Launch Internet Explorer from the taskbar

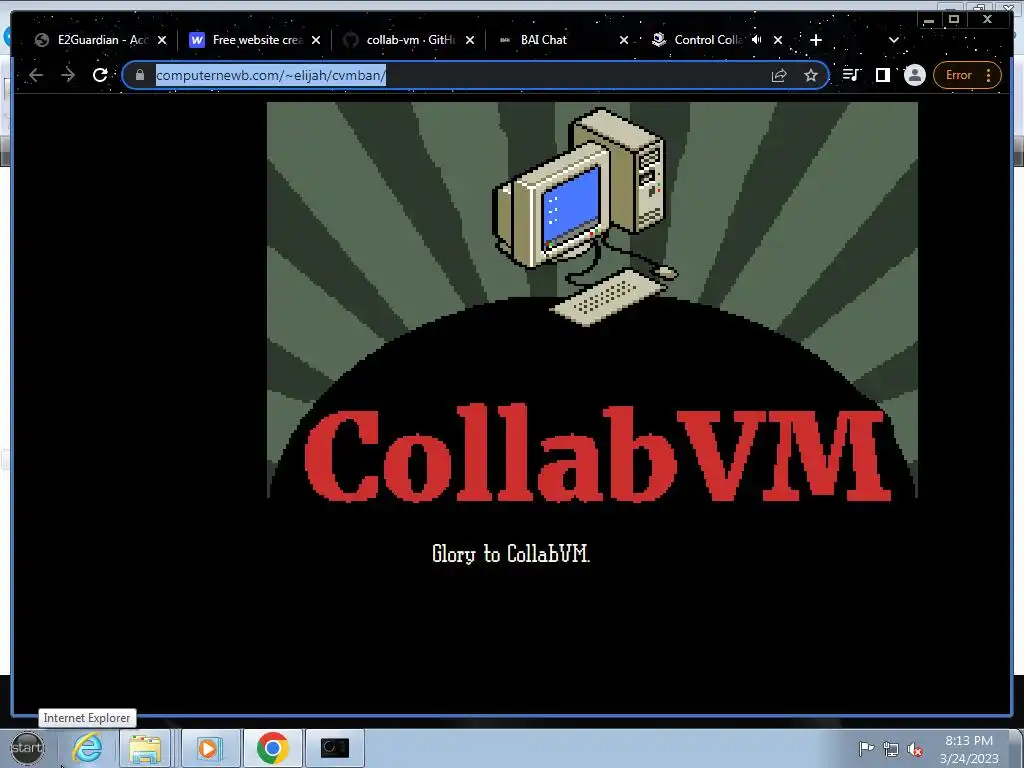click(87, 748)
